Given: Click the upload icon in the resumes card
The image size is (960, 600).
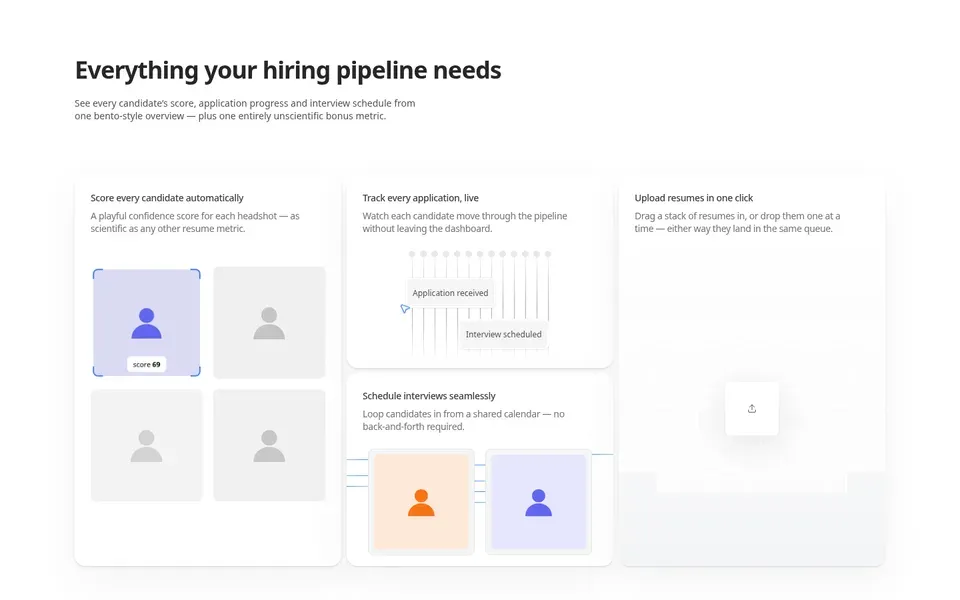Looking at the screenshot, I should [x=752, y=408].
